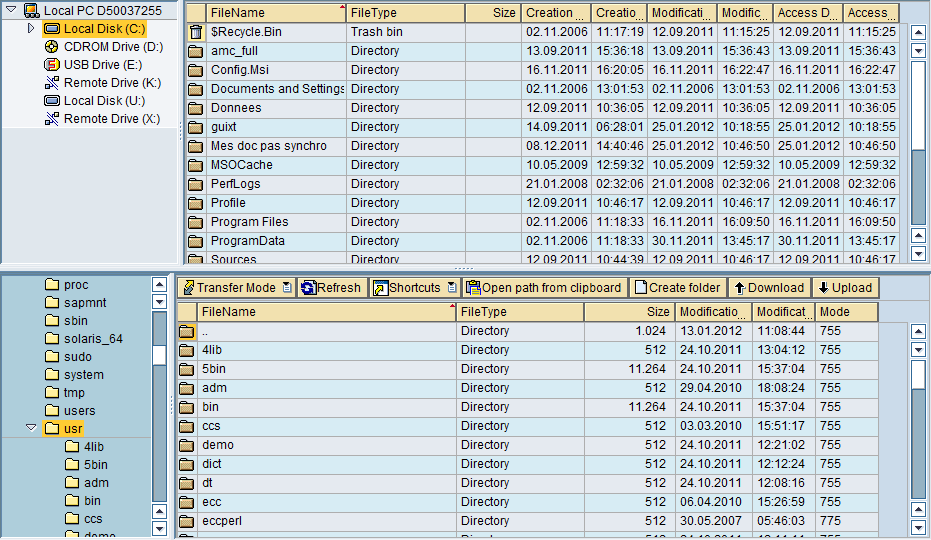Sort by FileName in the local file list

(x=276, y=12)
